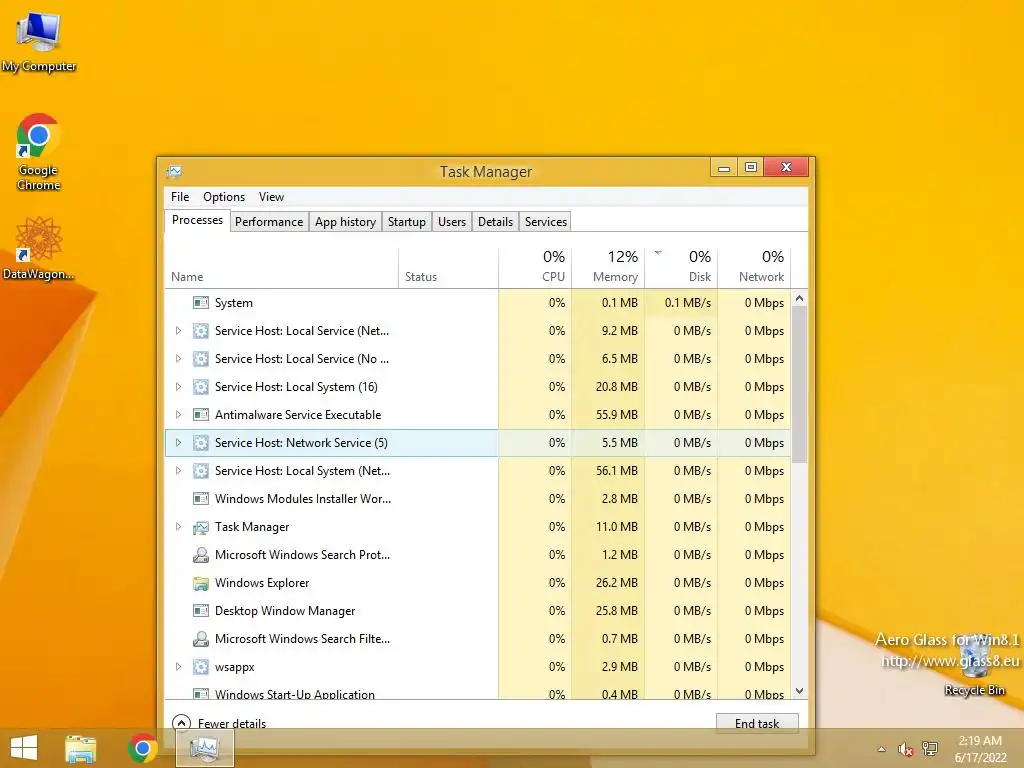This screenshot has height=768, width=1024.
Task: Switch to the App history tab
Action: [x=345, y=222]
